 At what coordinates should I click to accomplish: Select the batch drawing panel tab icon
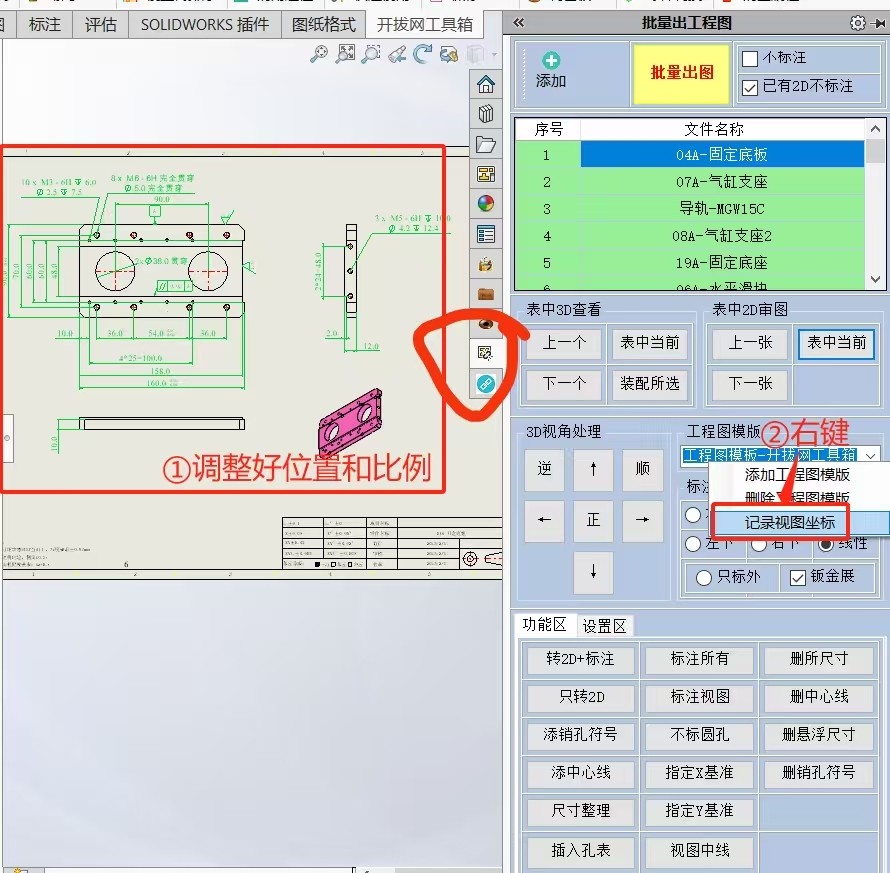pos(485,353)
